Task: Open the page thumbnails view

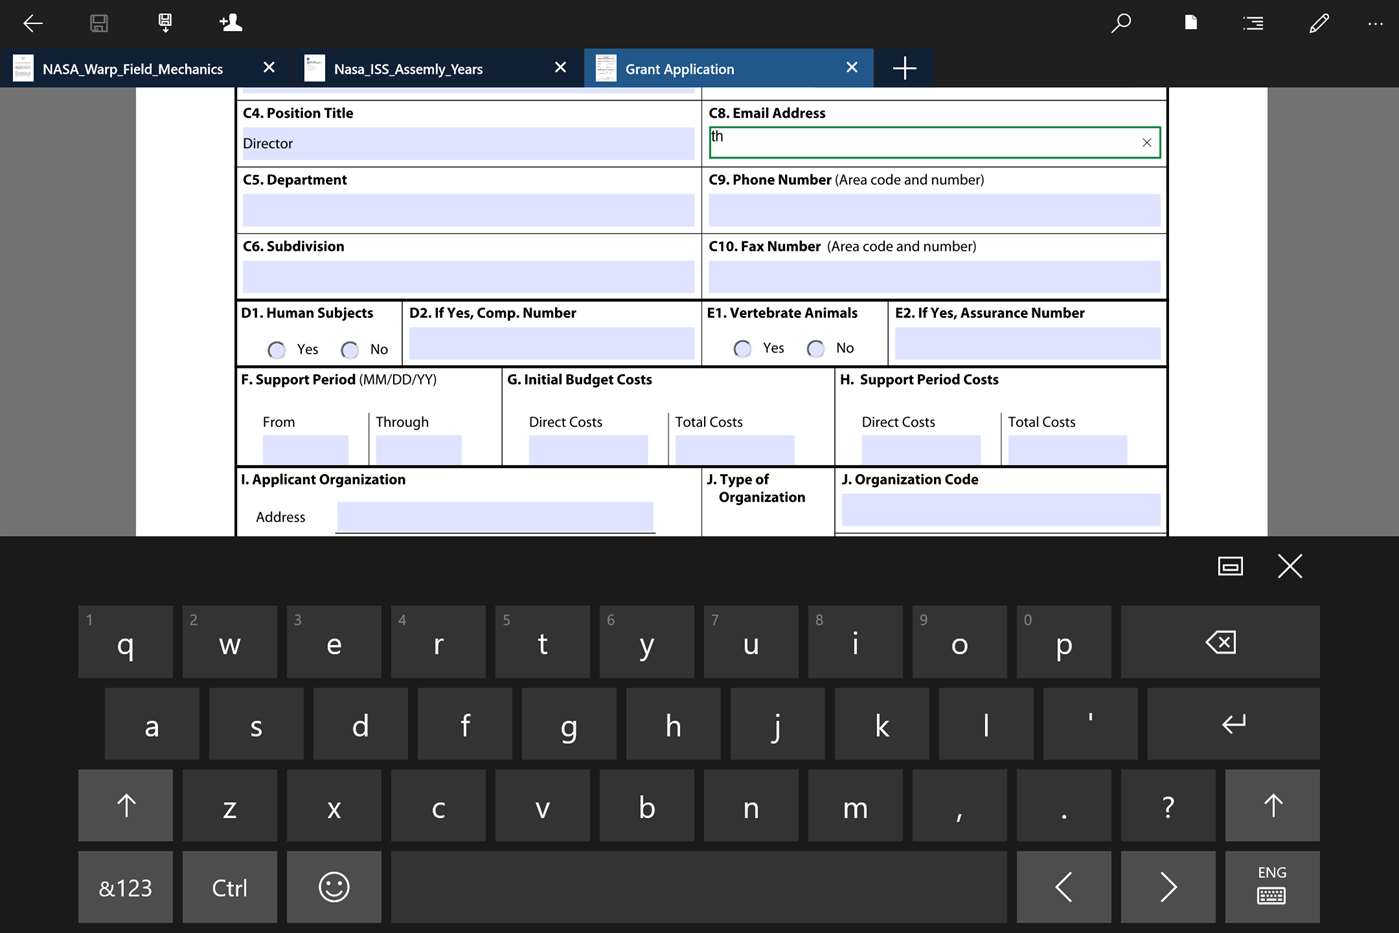Action: [1190, 22]
